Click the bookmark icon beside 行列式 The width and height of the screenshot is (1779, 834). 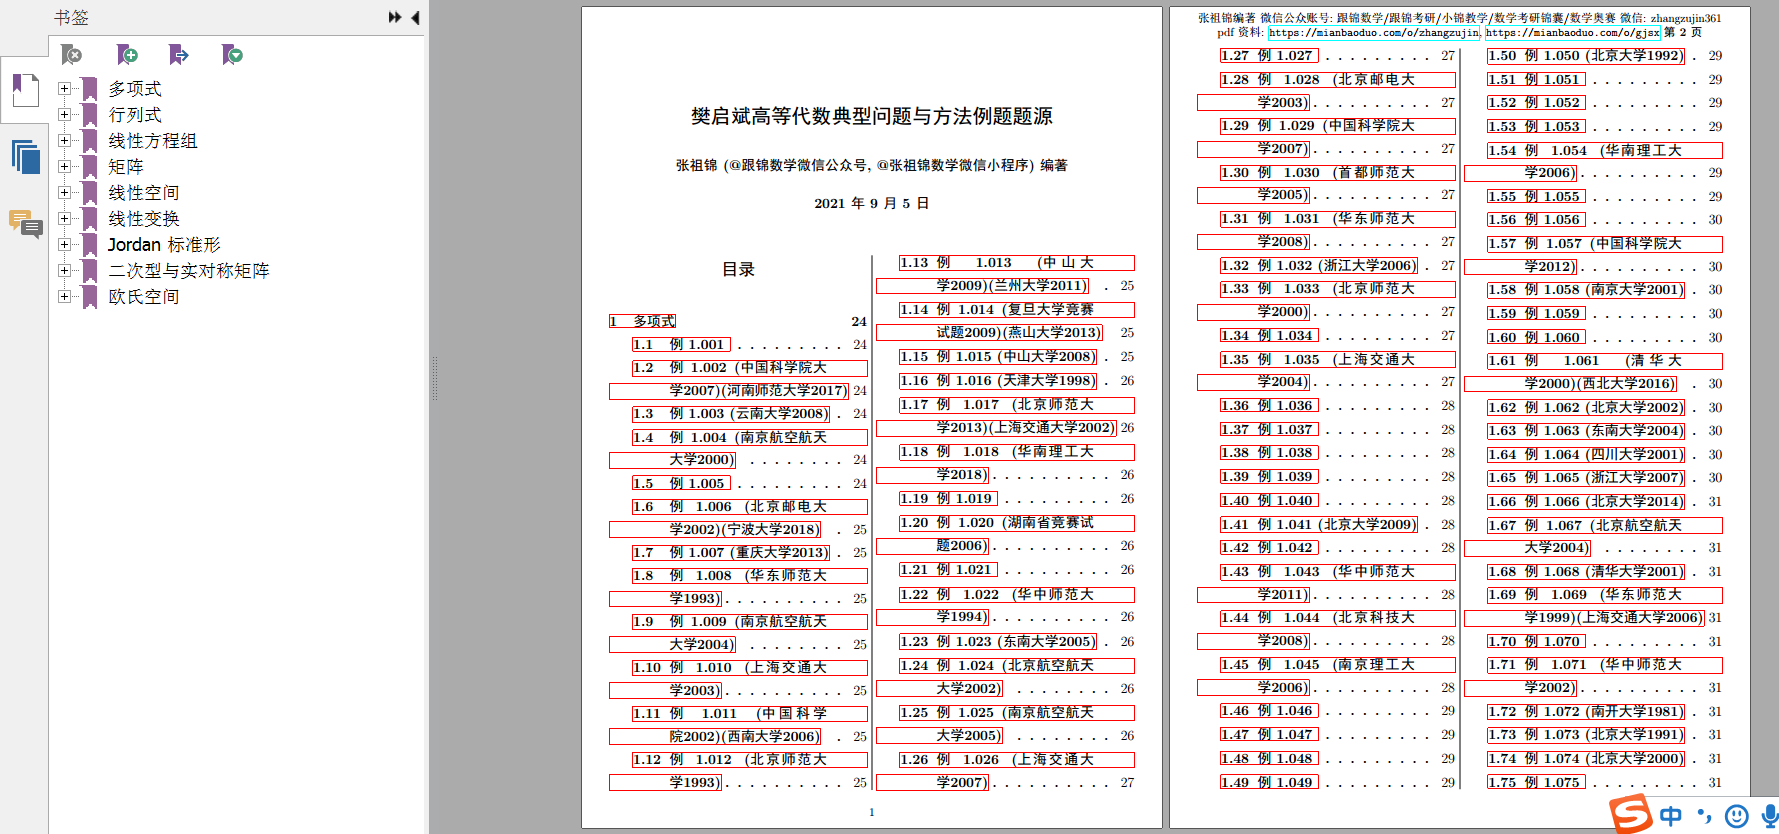click(x=90, y=115)
